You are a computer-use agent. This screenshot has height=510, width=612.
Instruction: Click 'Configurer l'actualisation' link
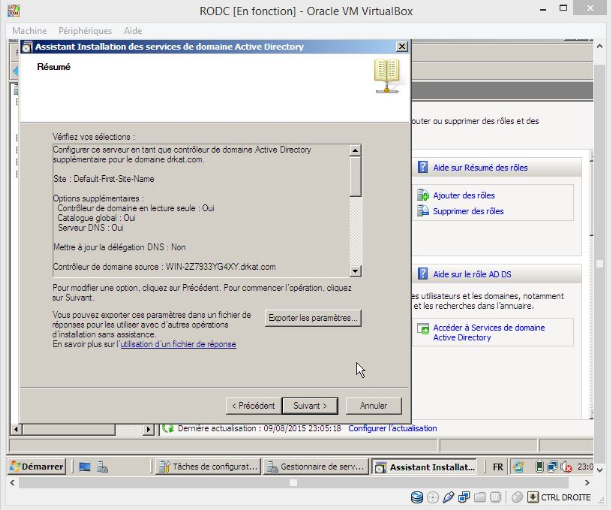tap(393, 428)
